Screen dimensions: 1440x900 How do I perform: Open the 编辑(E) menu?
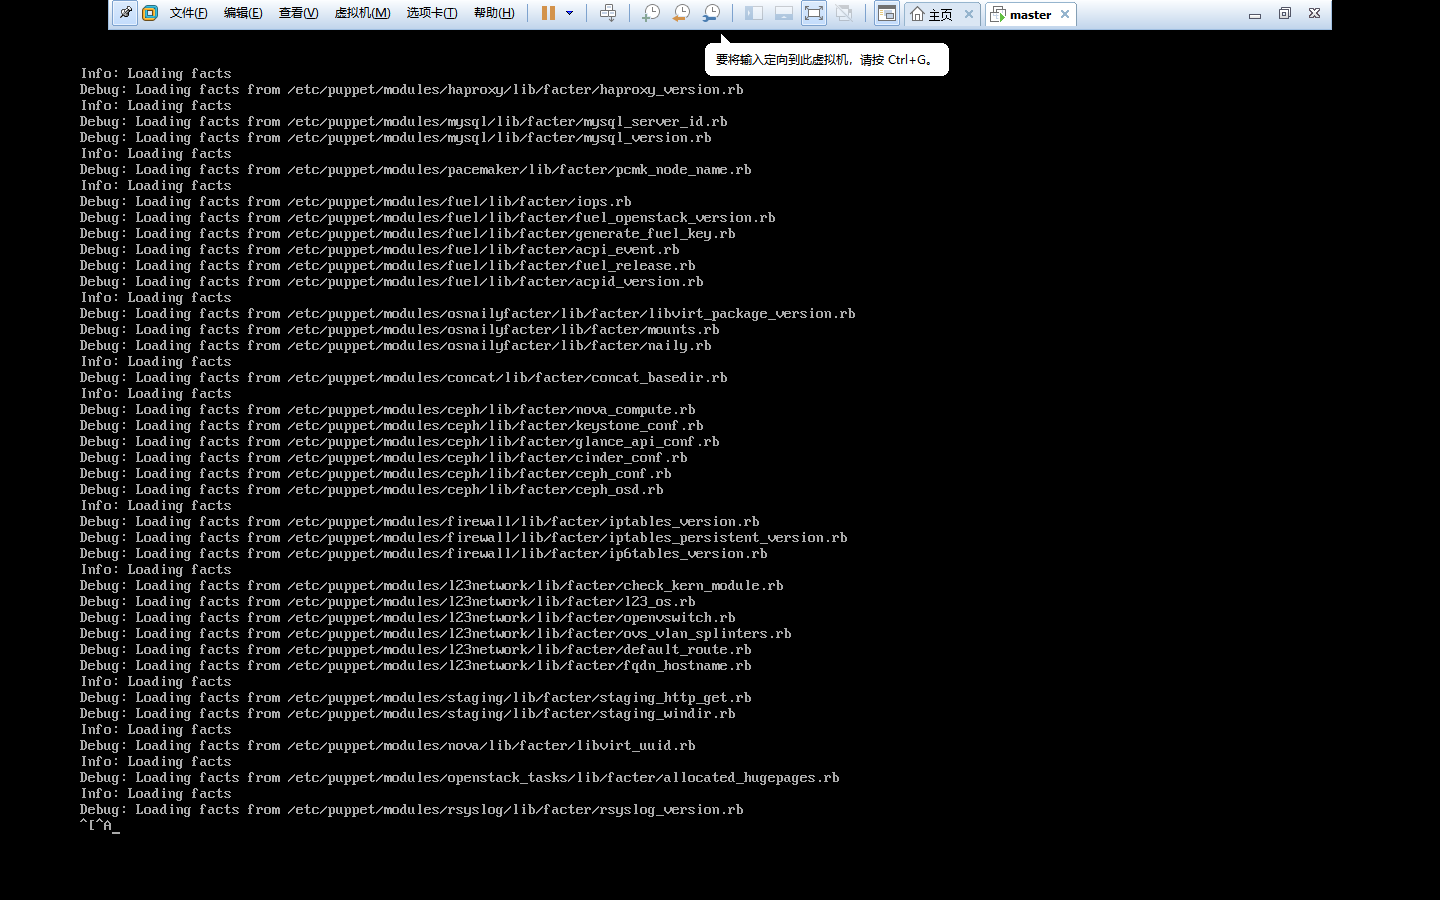click(243, 13)
